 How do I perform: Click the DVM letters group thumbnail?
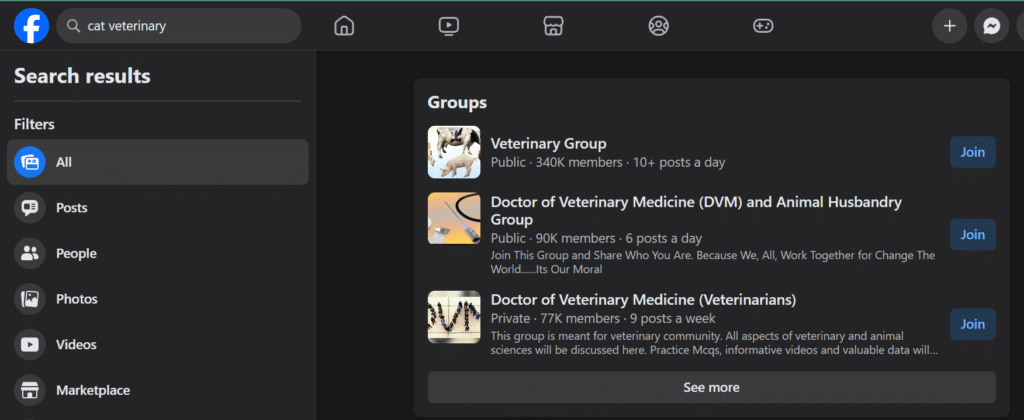coord(454,317)
